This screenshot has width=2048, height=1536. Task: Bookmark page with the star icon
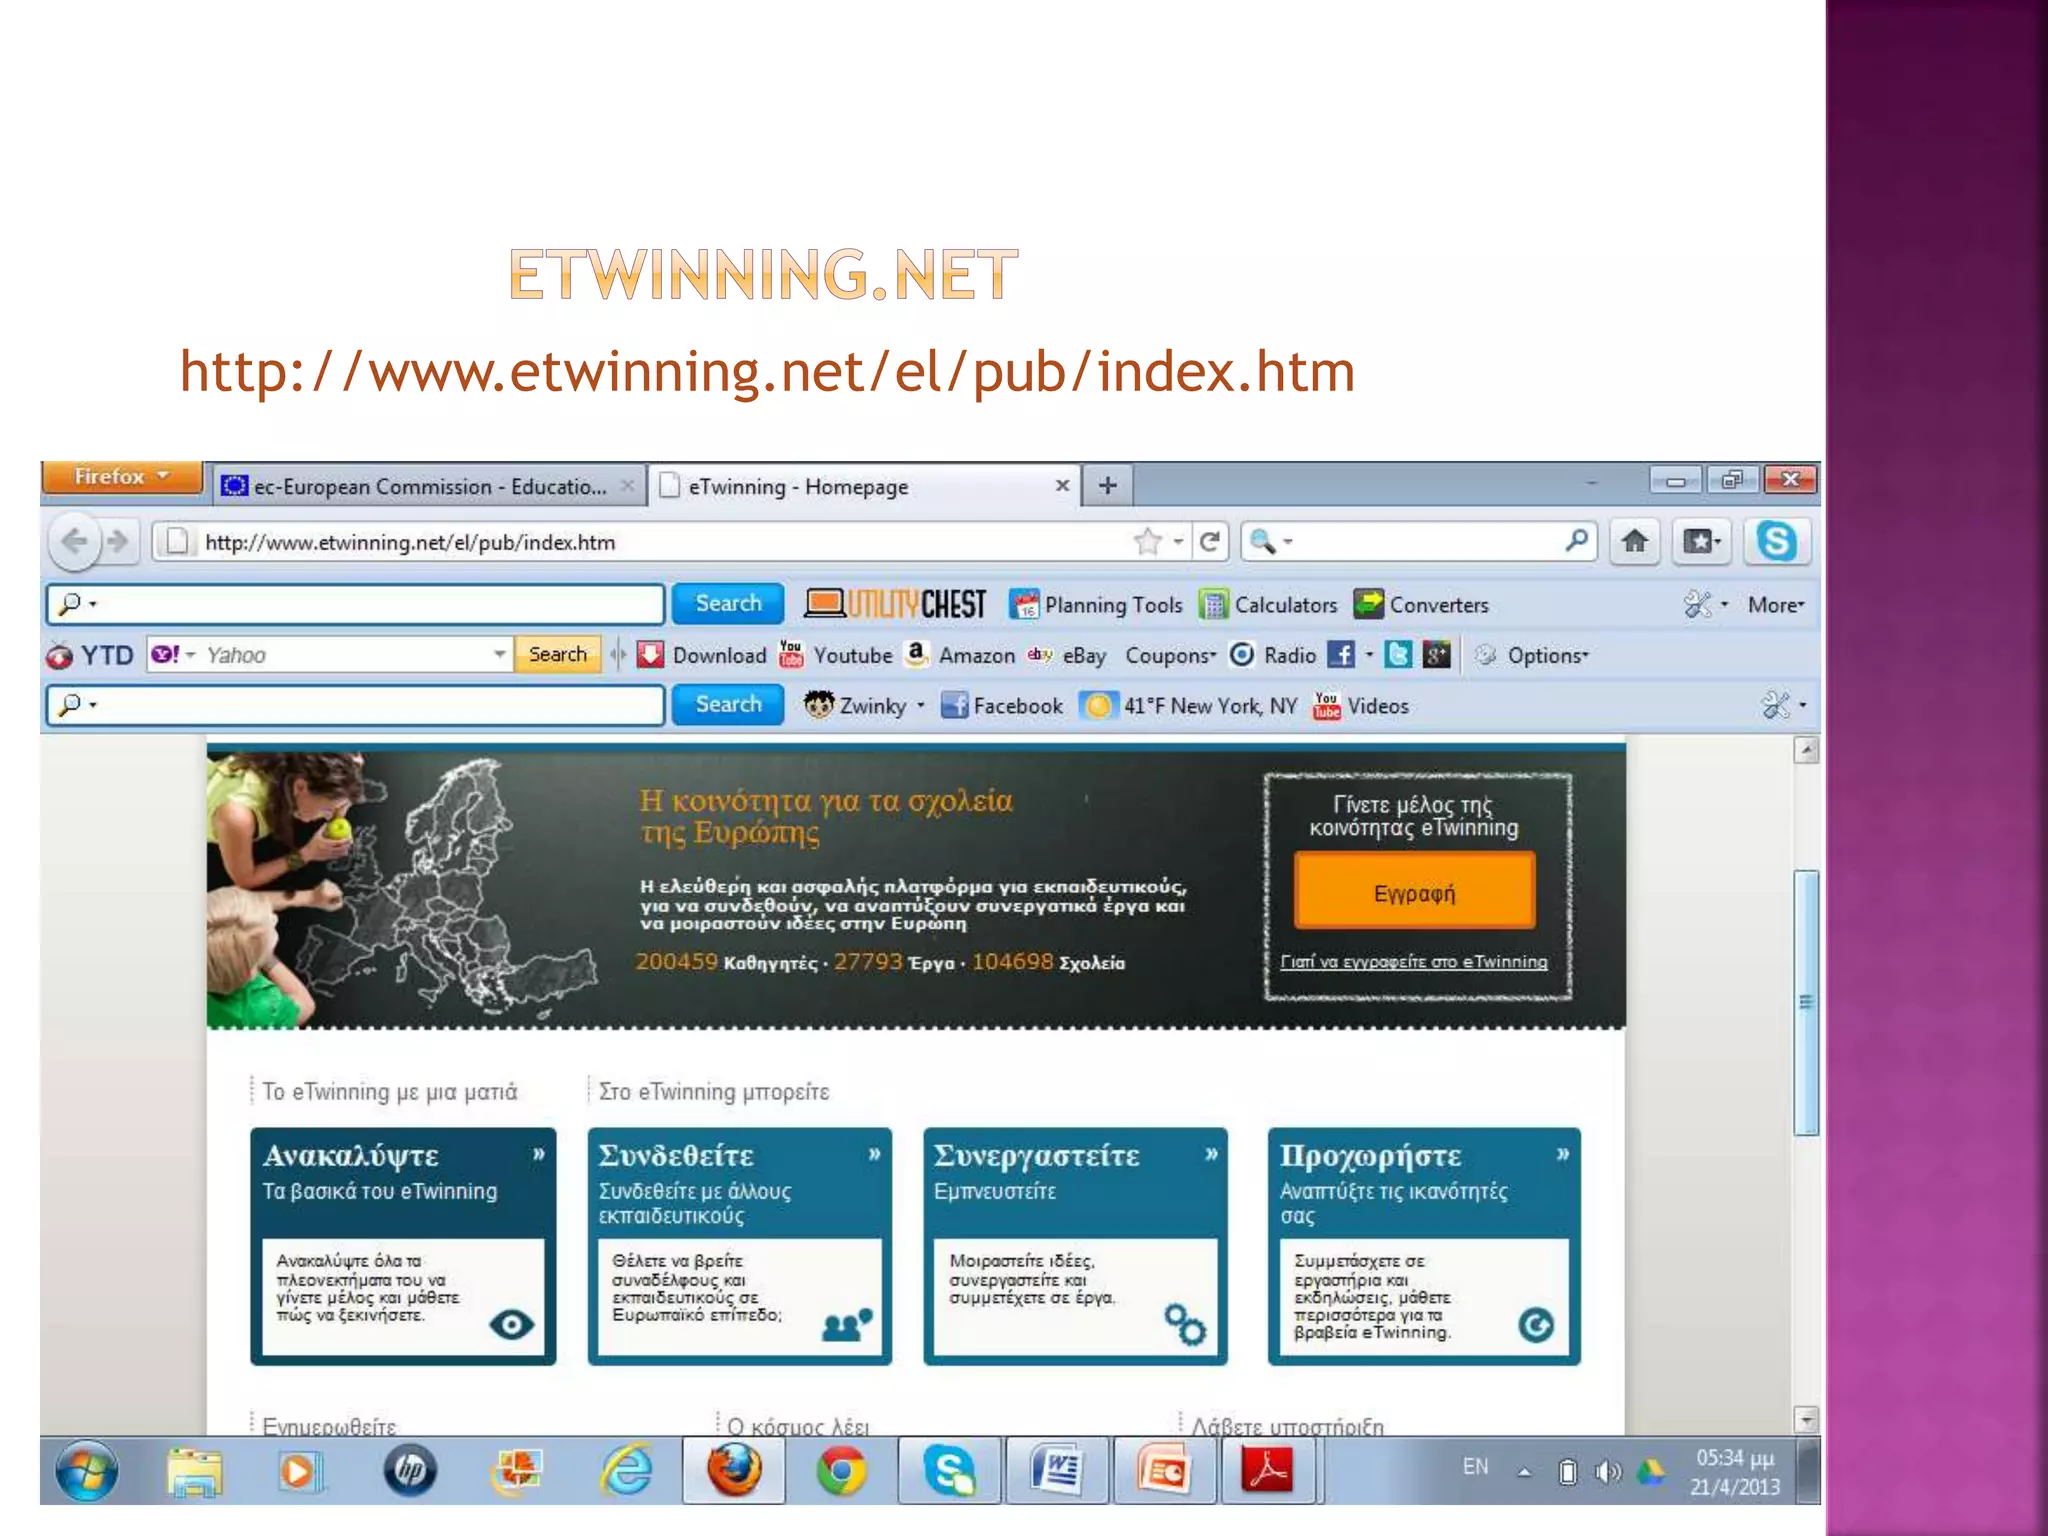tap(1148, 542)
